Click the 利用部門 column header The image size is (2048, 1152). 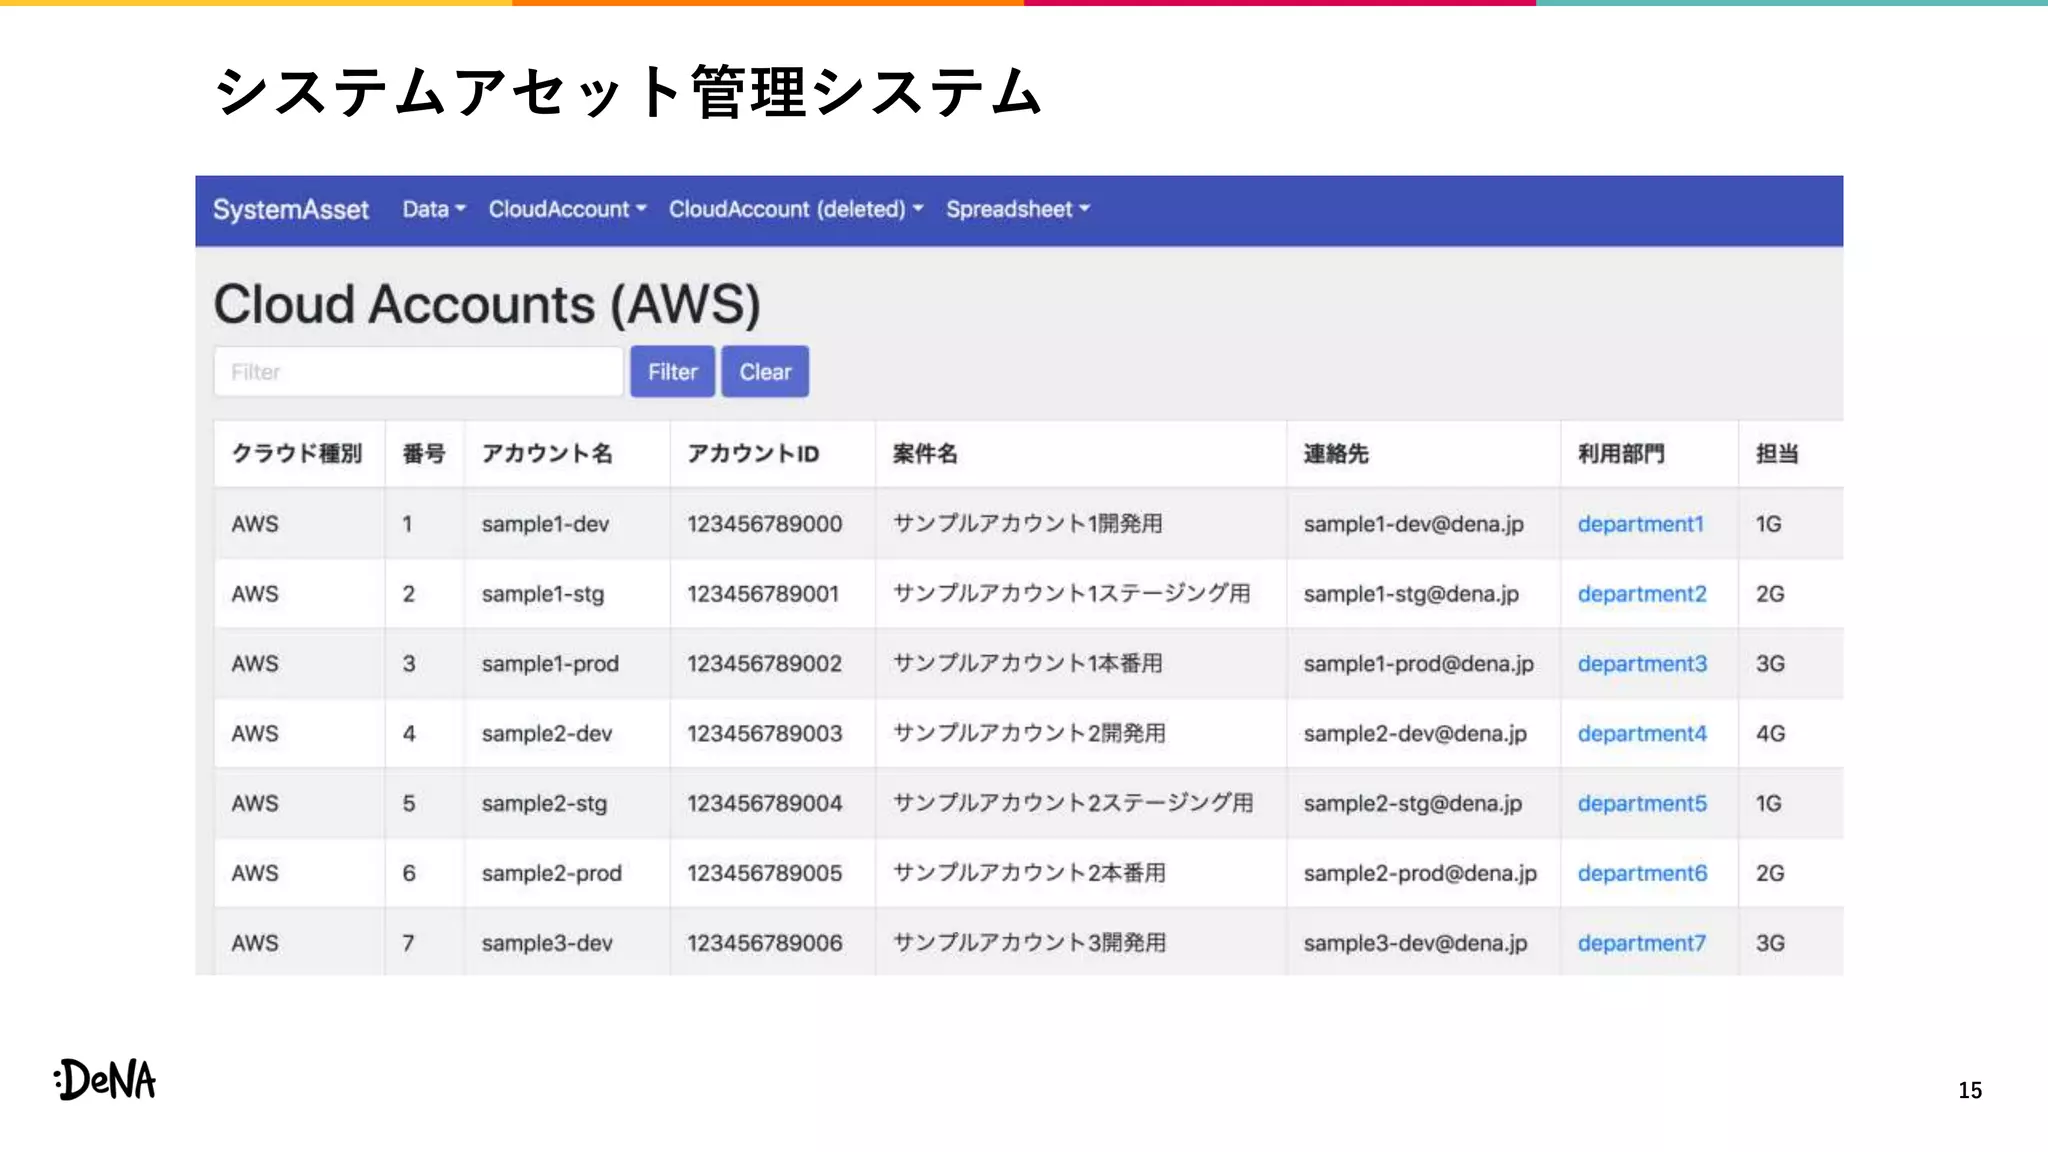pyautogui.click(x=1620, y=454)
